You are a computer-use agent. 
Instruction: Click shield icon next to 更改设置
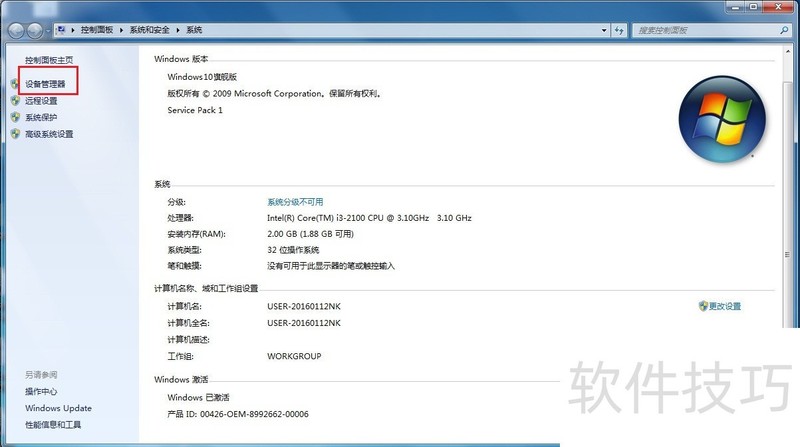click(703, 306)
